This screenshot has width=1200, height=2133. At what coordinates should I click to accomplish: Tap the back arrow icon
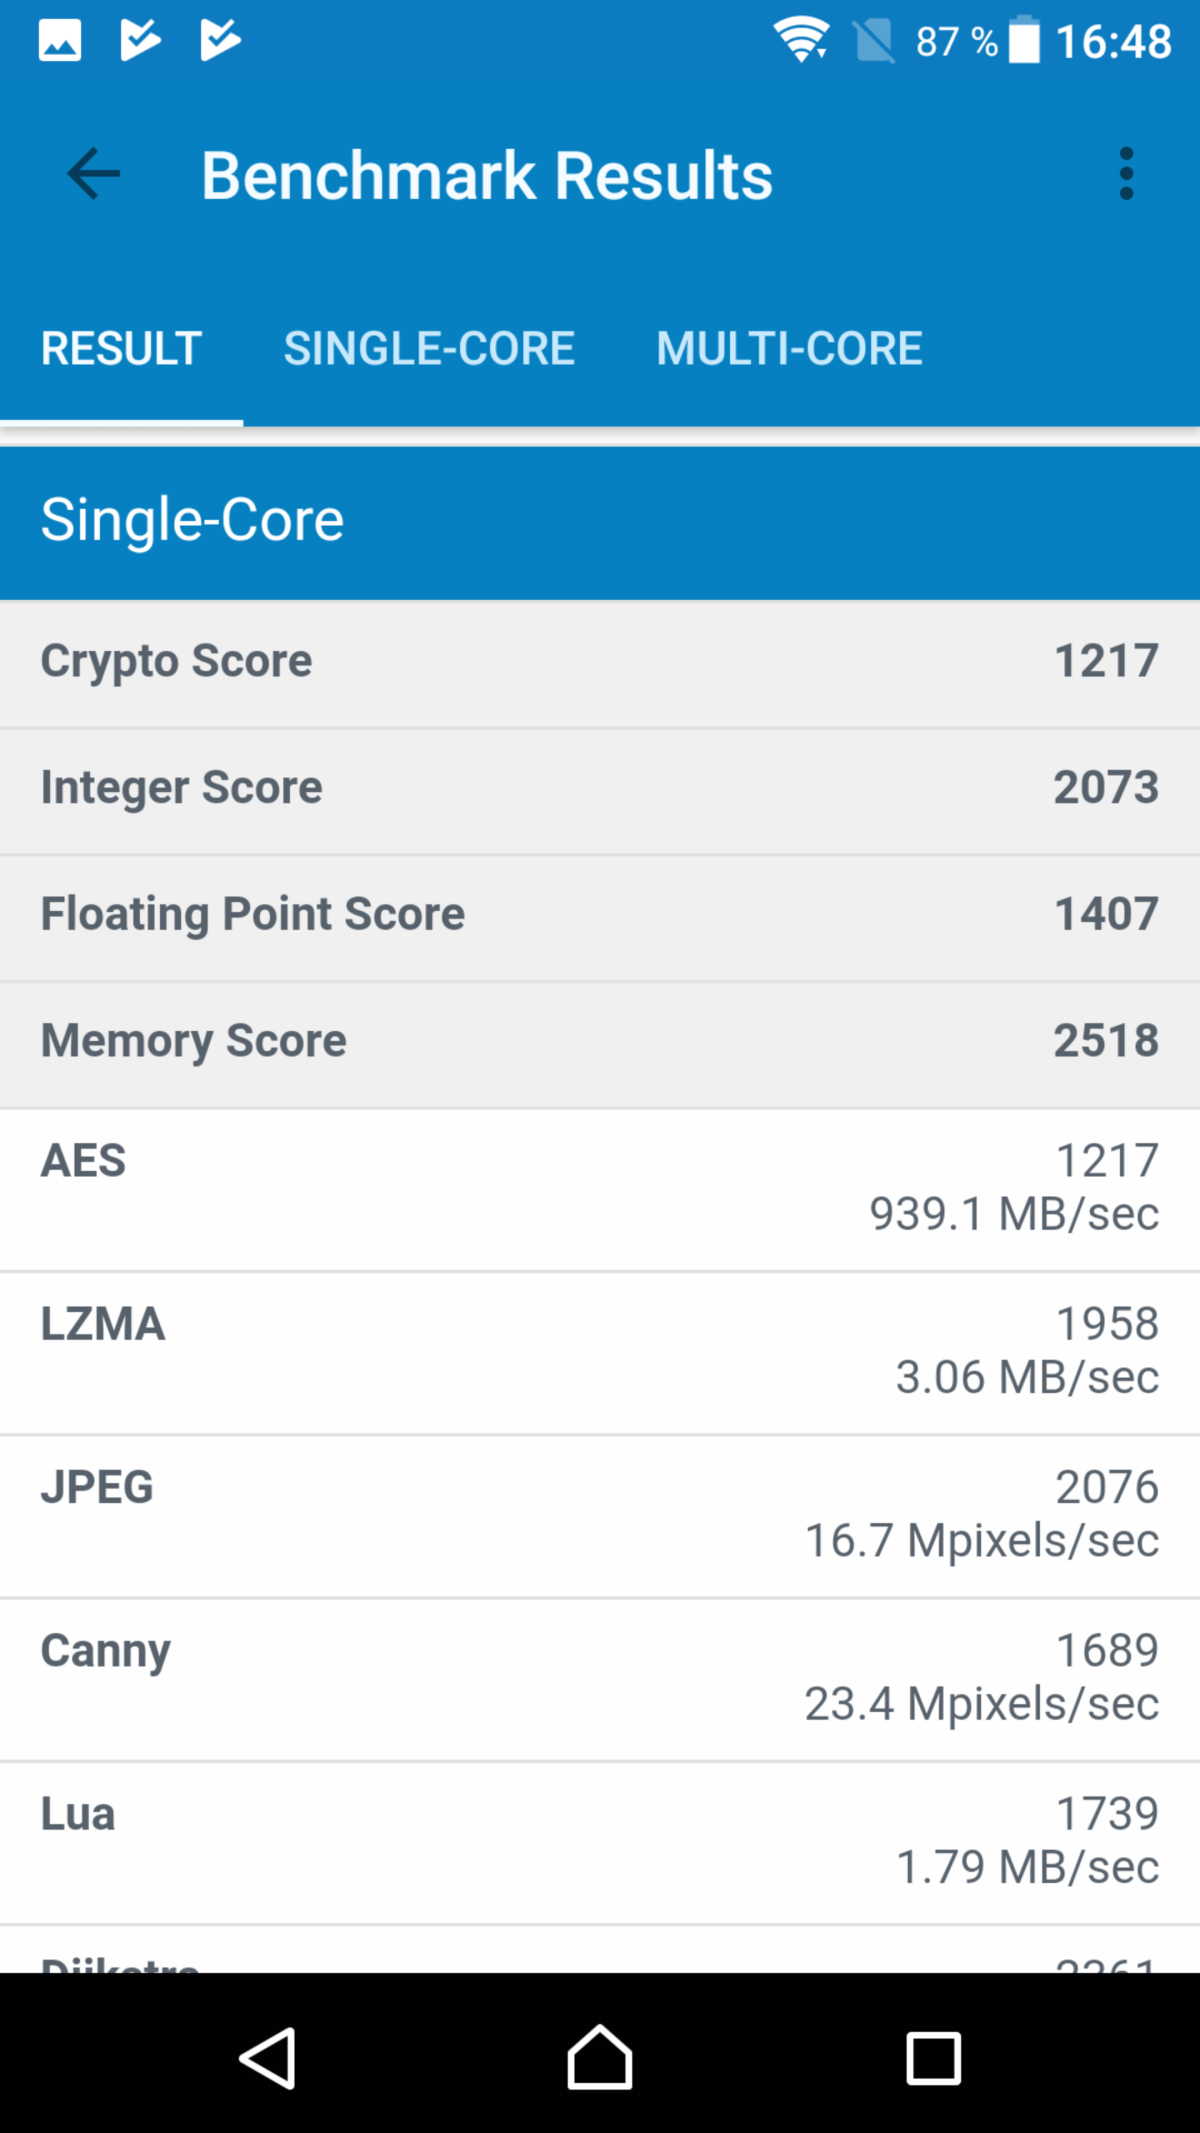click(93, 174)
